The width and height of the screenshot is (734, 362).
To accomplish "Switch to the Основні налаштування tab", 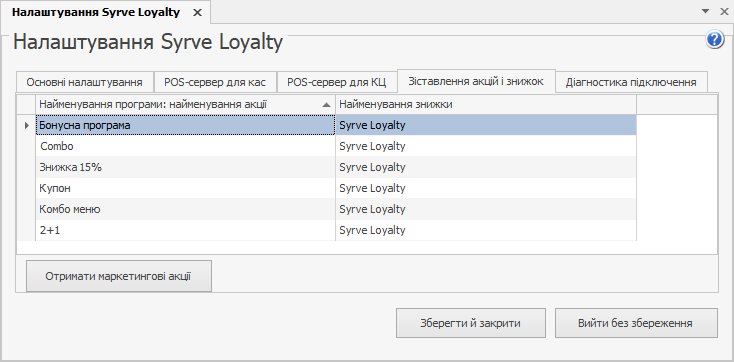I will (x=84, y=83).
